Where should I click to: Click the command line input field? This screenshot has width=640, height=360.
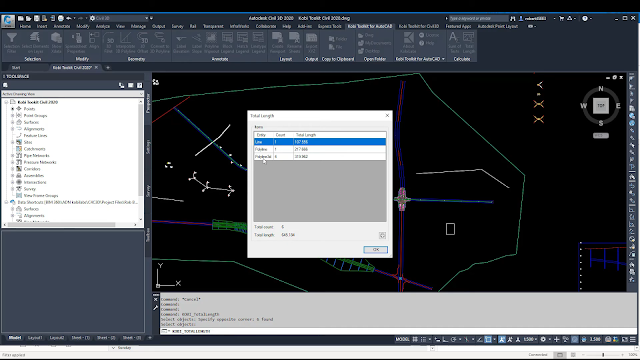click(x=398, y=331)
